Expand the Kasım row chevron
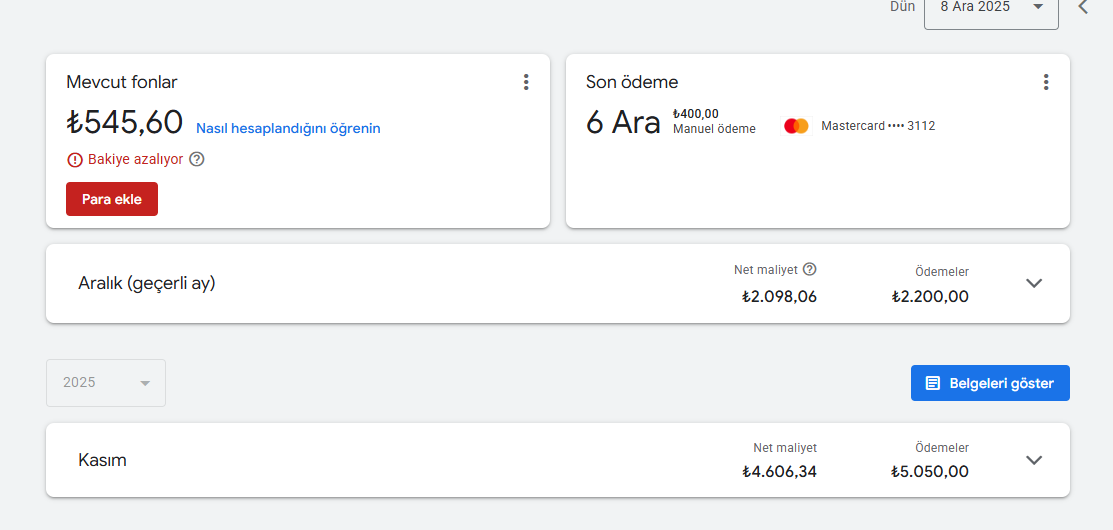Image resolution: width=1113 pixels, height=530 pixels. [1034, 460]
